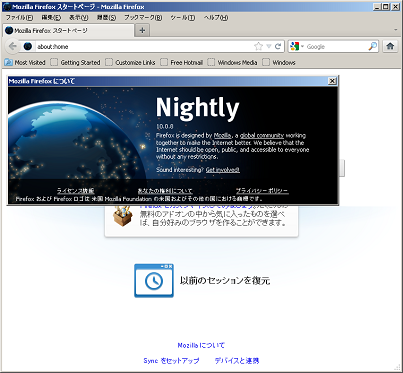This screenshot has height=373, width=403.
Task: Click the site identity globe icon
Action: tap(28, 46)
